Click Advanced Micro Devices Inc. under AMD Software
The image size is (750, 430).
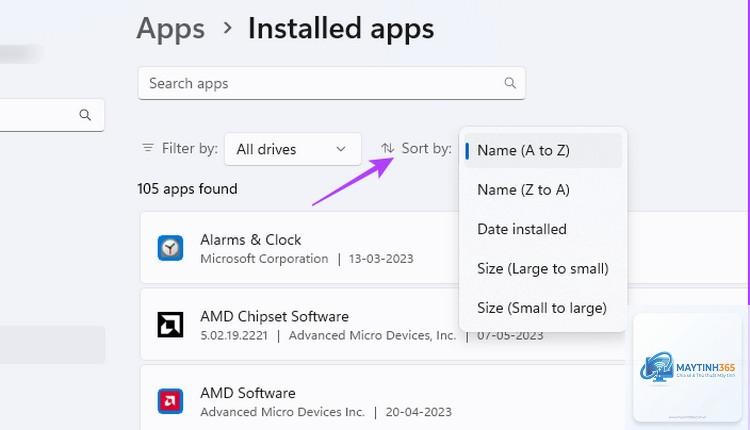282,412
